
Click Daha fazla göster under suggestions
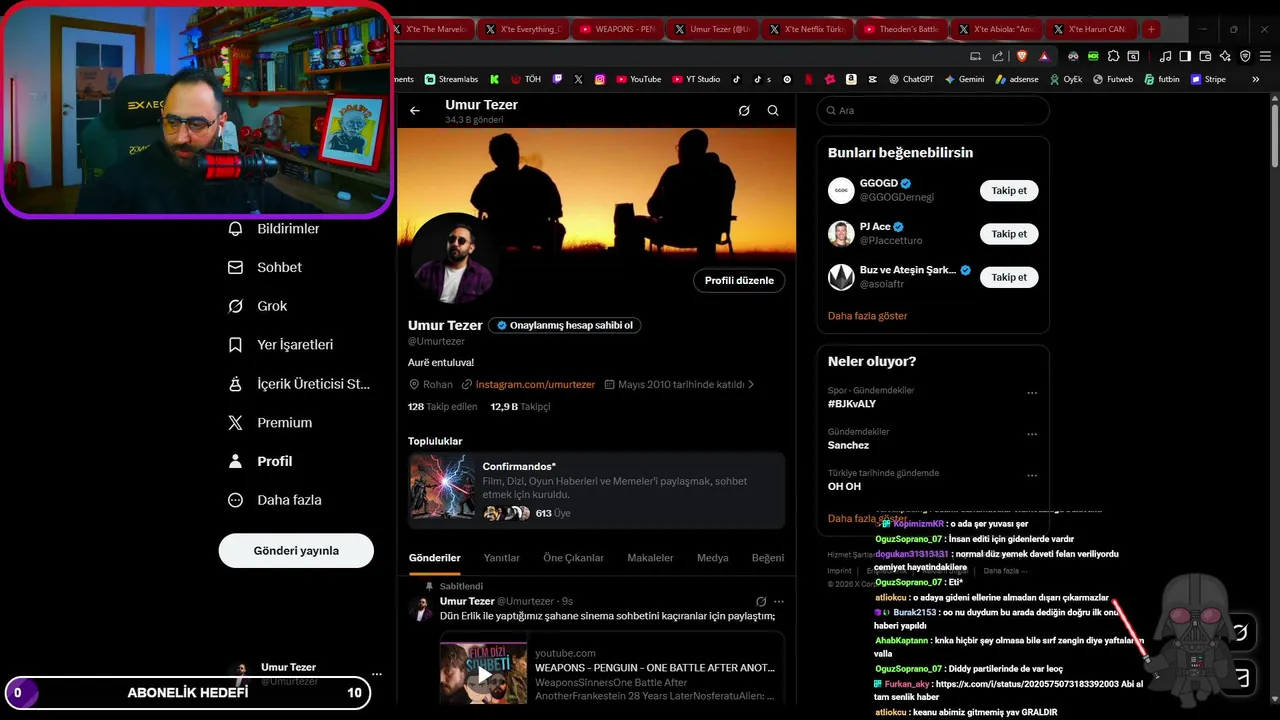[867, 316]
